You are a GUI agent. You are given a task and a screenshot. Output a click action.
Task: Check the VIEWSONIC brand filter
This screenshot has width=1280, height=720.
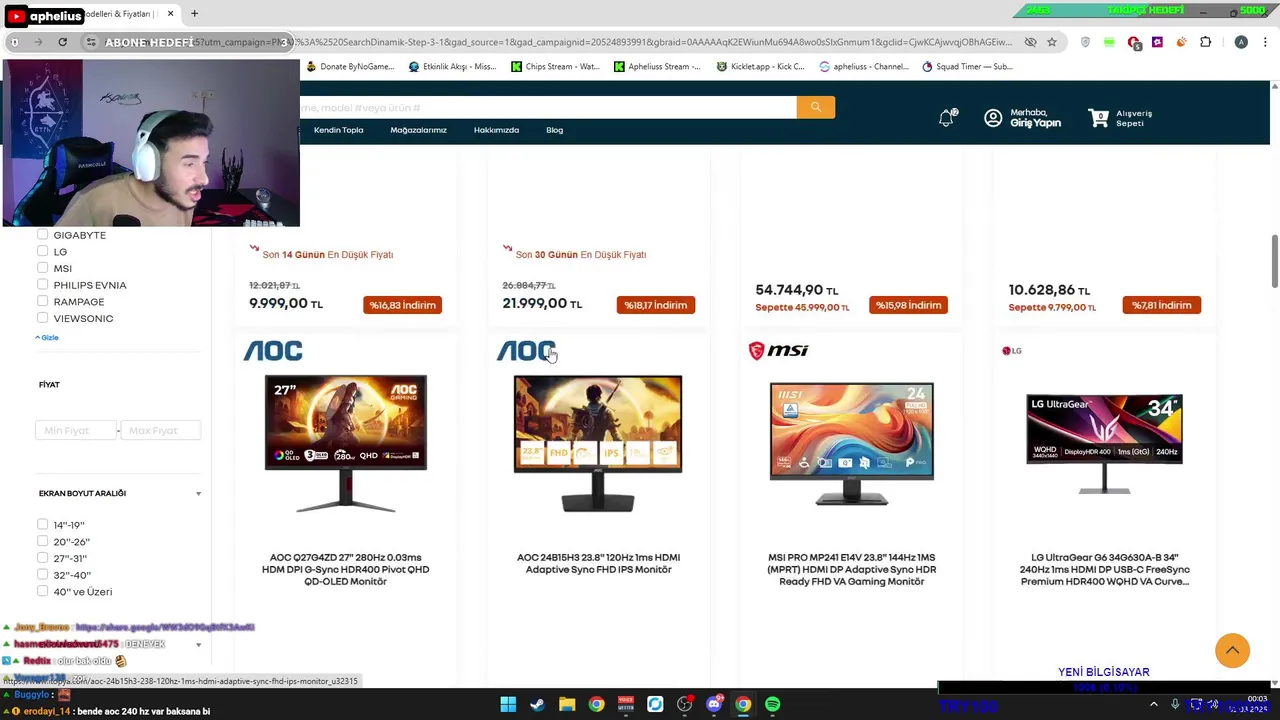[42, 318]
